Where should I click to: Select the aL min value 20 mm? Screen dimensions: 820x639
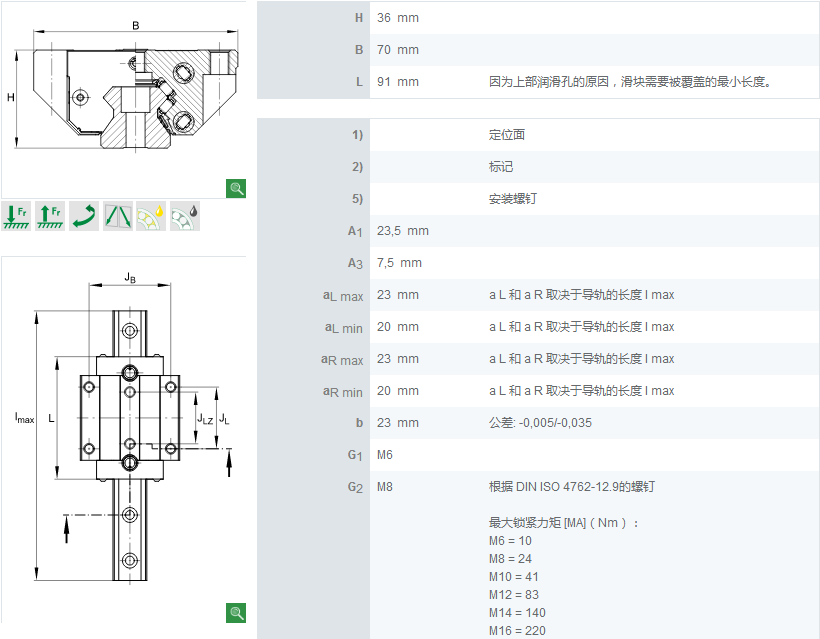click(398, 327)
